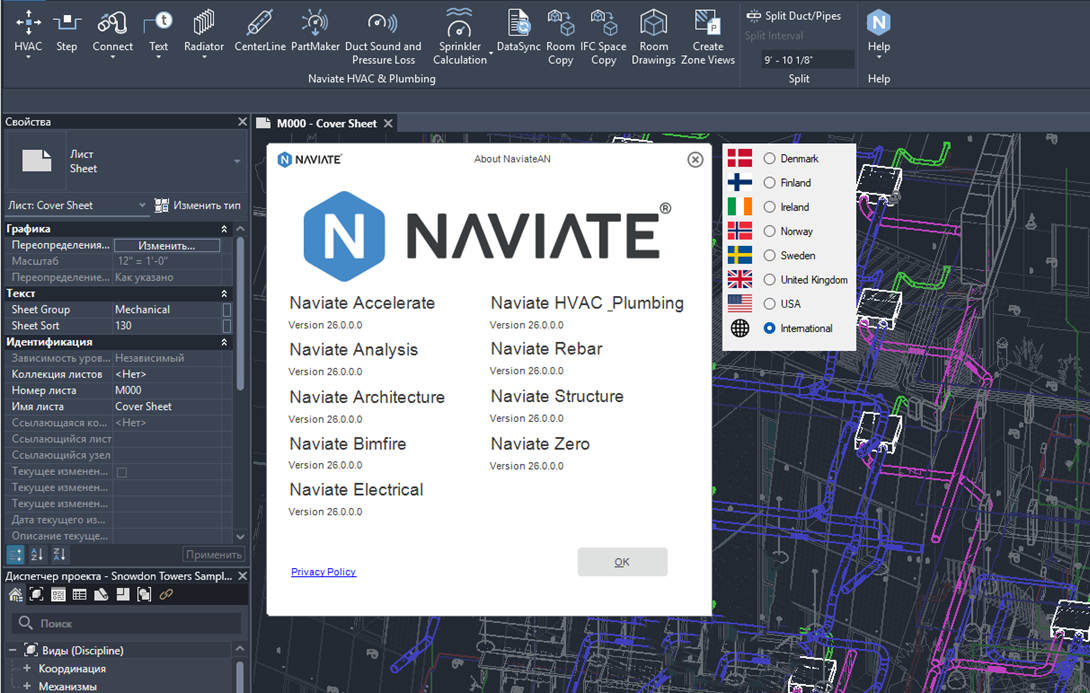Select the Norway radio button
This screenshot has width=1090, height=693.
tap(770, 231)
